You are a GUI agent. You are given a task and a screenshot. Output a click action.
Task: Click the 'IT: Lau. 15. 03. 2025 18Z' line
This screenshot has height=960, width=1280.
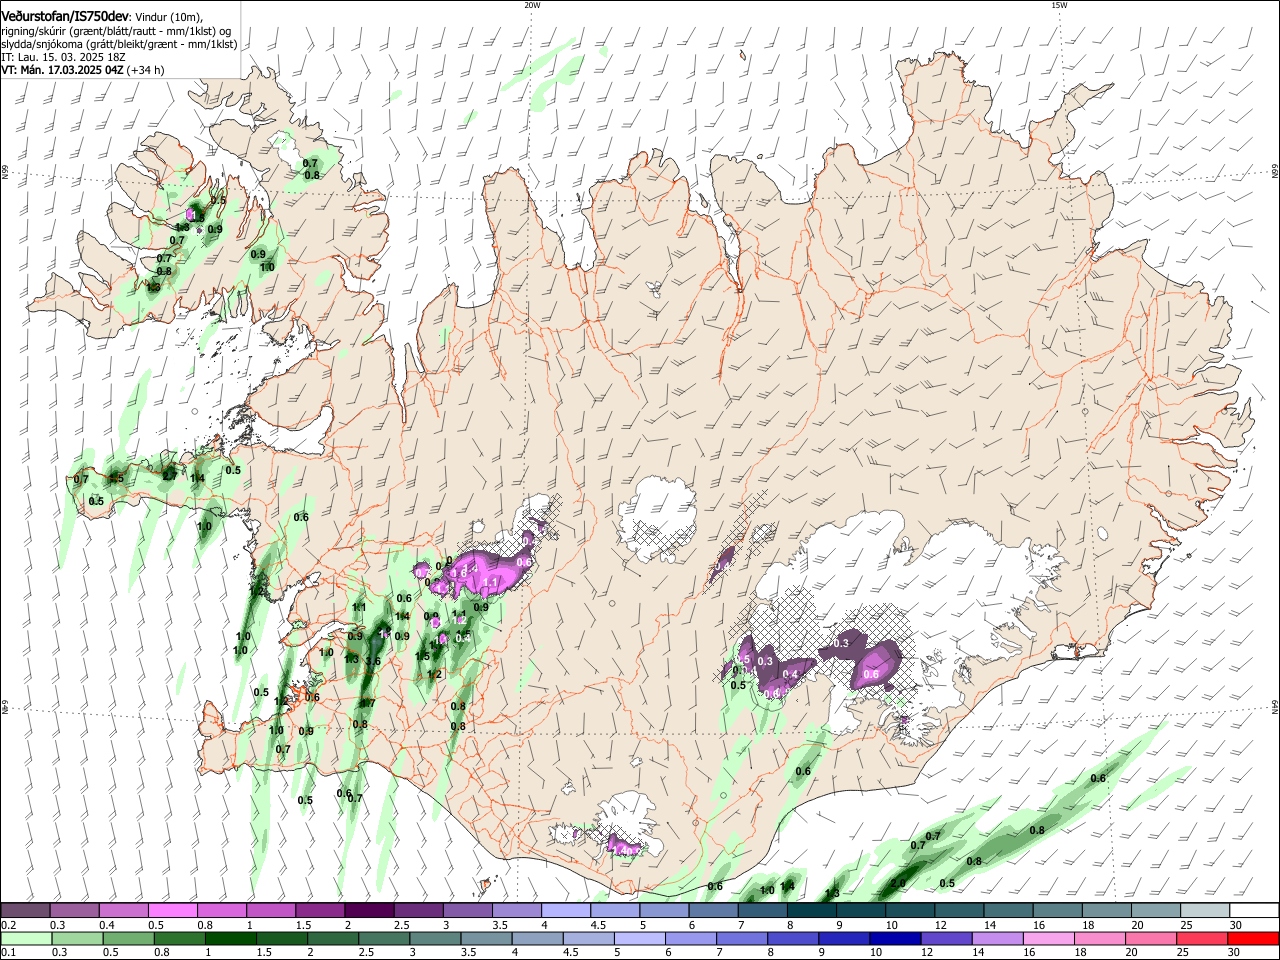63,57
